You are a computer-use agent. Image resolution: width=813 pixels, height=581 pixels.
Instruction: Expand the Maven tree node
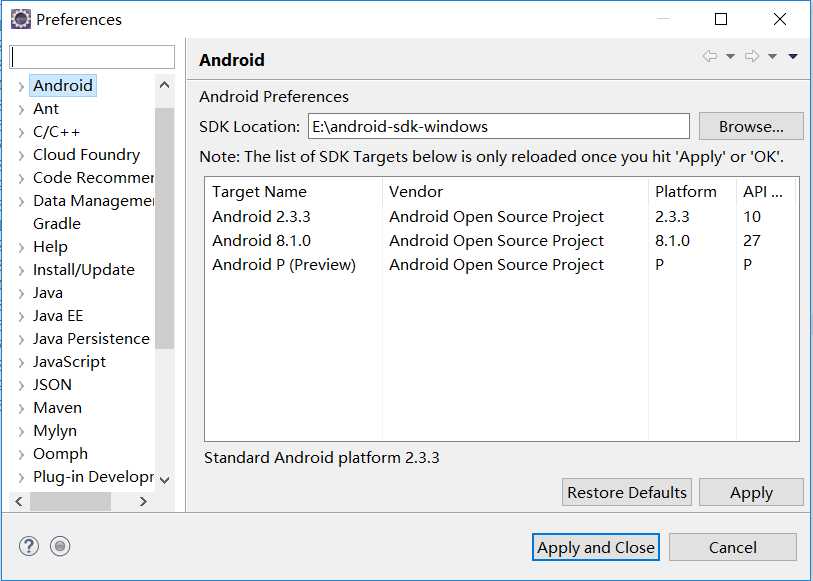[21, 408]
